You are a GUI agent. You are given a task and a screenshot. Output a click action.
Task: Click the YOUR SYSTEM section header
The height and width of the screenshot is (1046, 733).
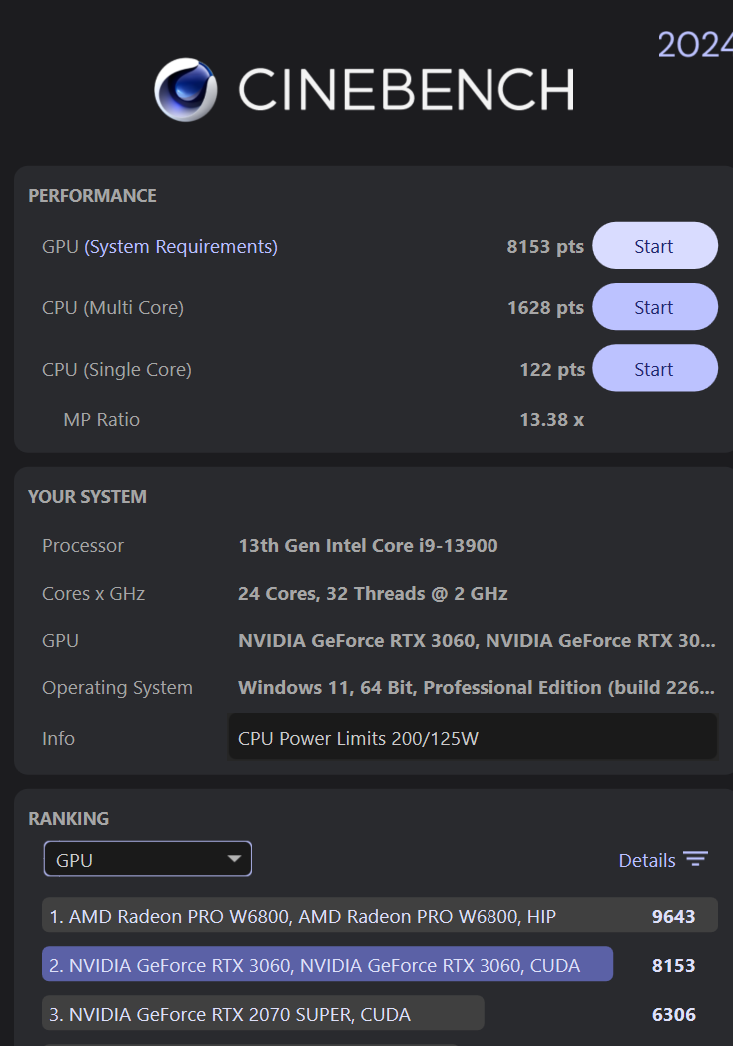coord(88,496)
